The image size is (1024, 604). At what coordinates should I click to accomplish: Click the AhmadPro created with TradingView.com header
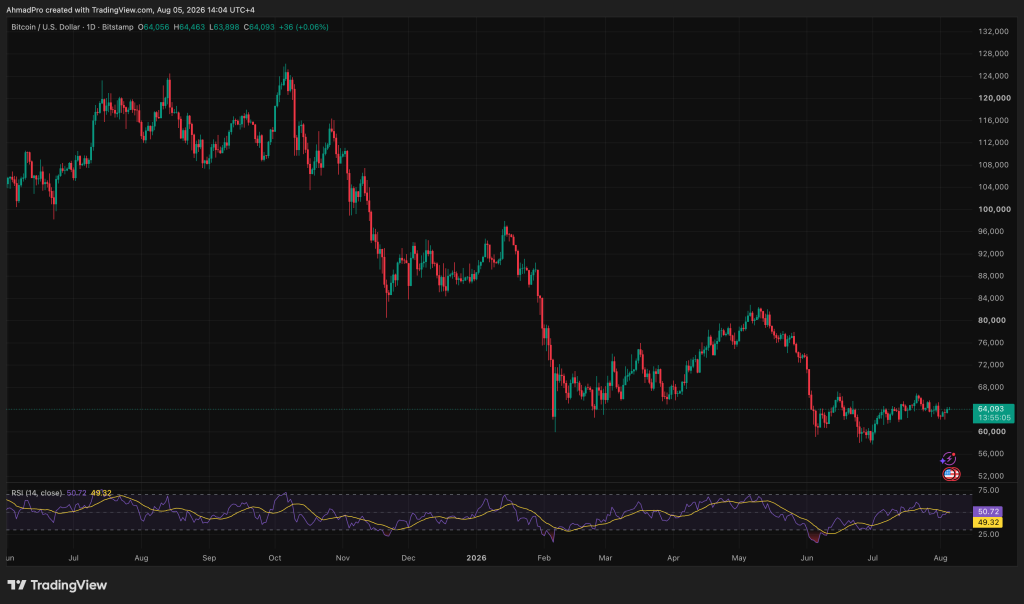pyautogui.click(x=131, y=10)
